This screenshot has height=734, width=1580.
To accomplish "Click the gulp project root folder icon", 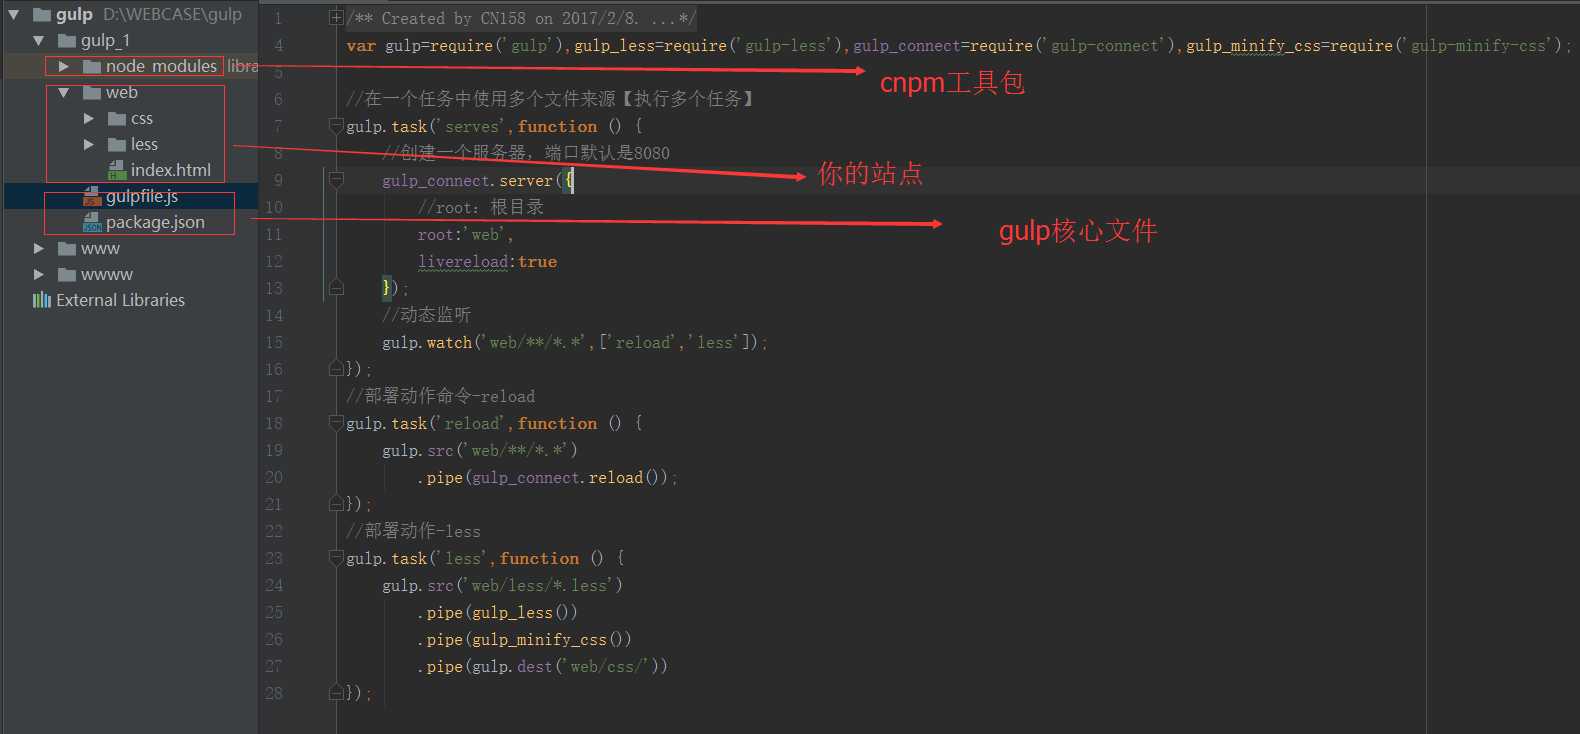I will coord(42,15).
